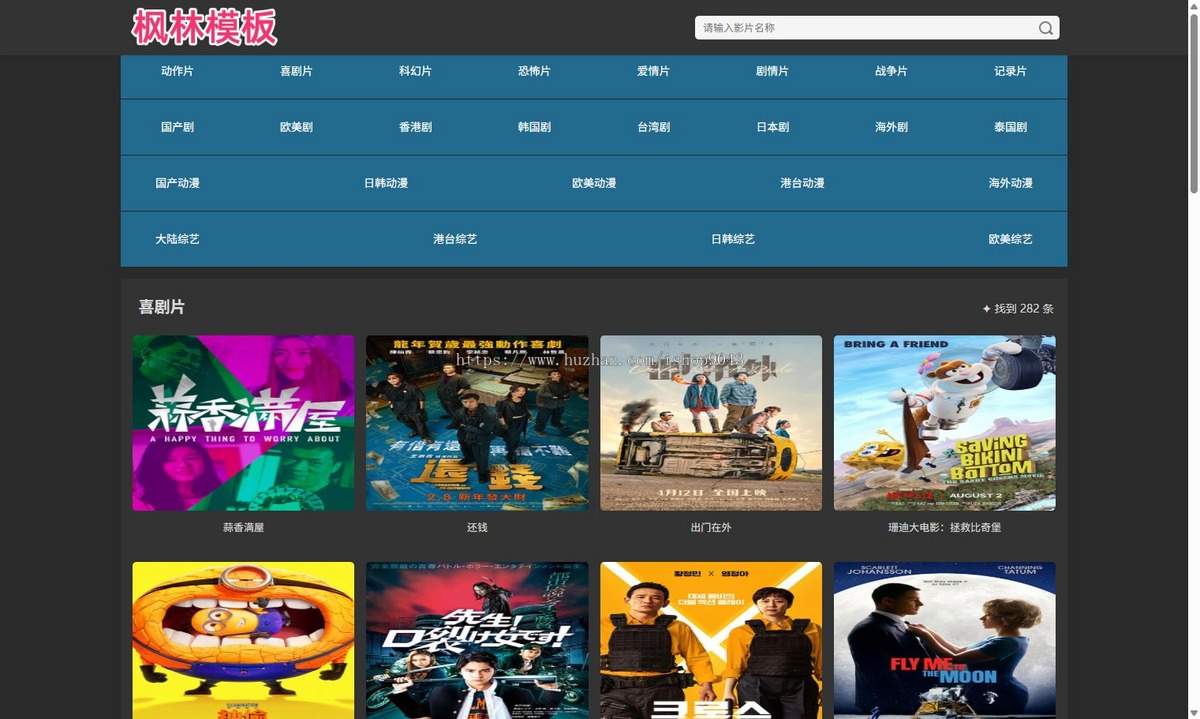Click the 喜剧片 section heading
This screenshot has width=1200, height=719.
pyautogui.click(x=161, y=307)
